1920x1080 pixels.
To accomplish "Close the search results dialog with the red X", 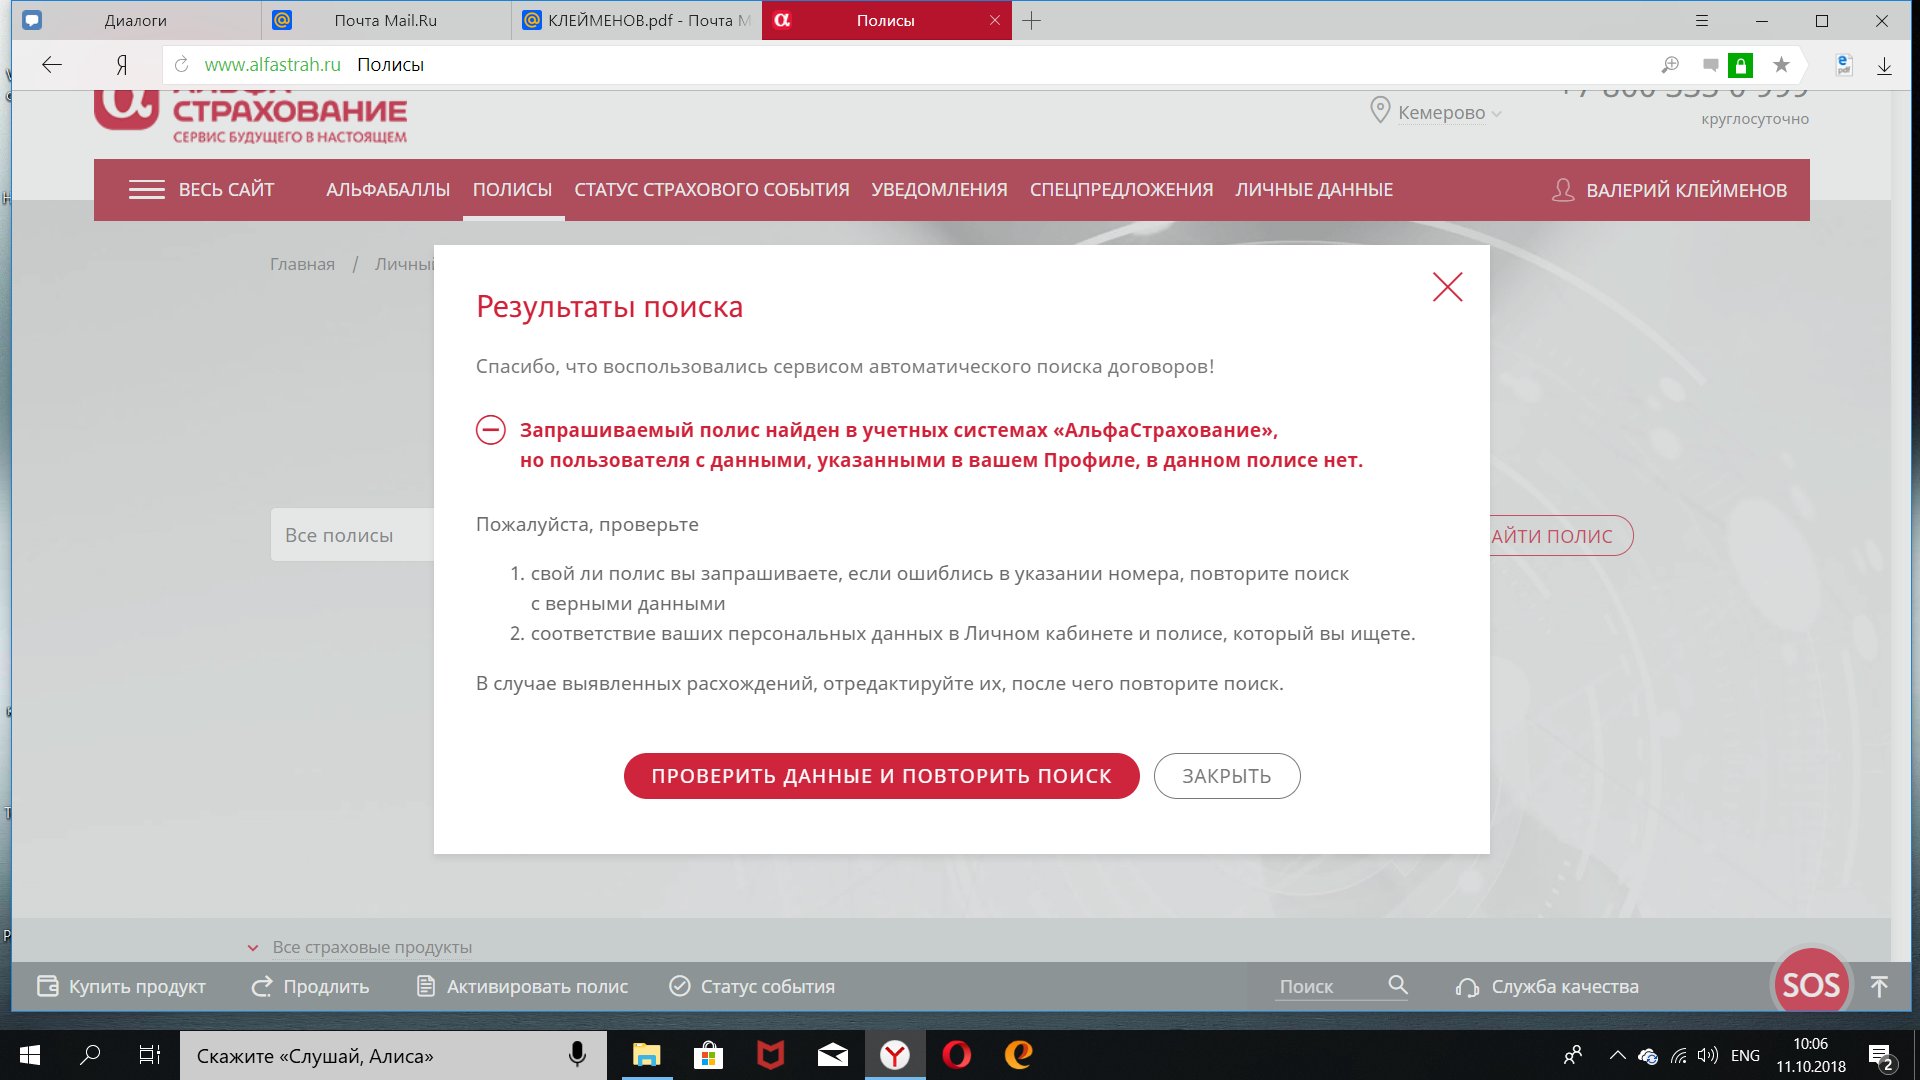I will click(x=1447, y=287).
